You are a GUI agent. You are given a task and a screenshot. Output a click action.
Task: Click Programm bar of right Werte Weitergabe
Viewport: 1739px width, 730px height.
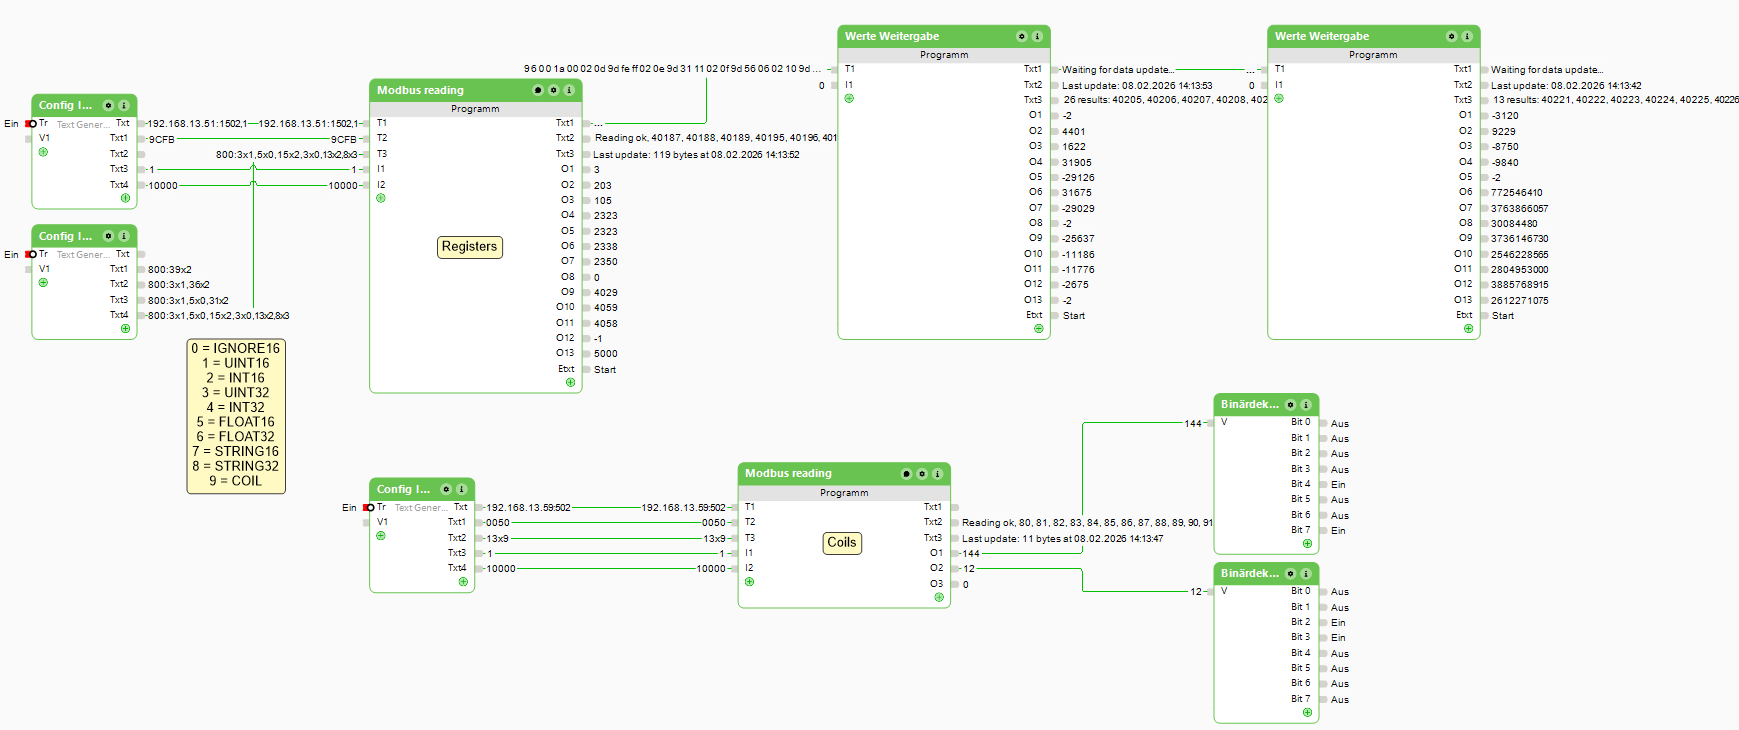pyautogui.click(x=1373, y=55)
